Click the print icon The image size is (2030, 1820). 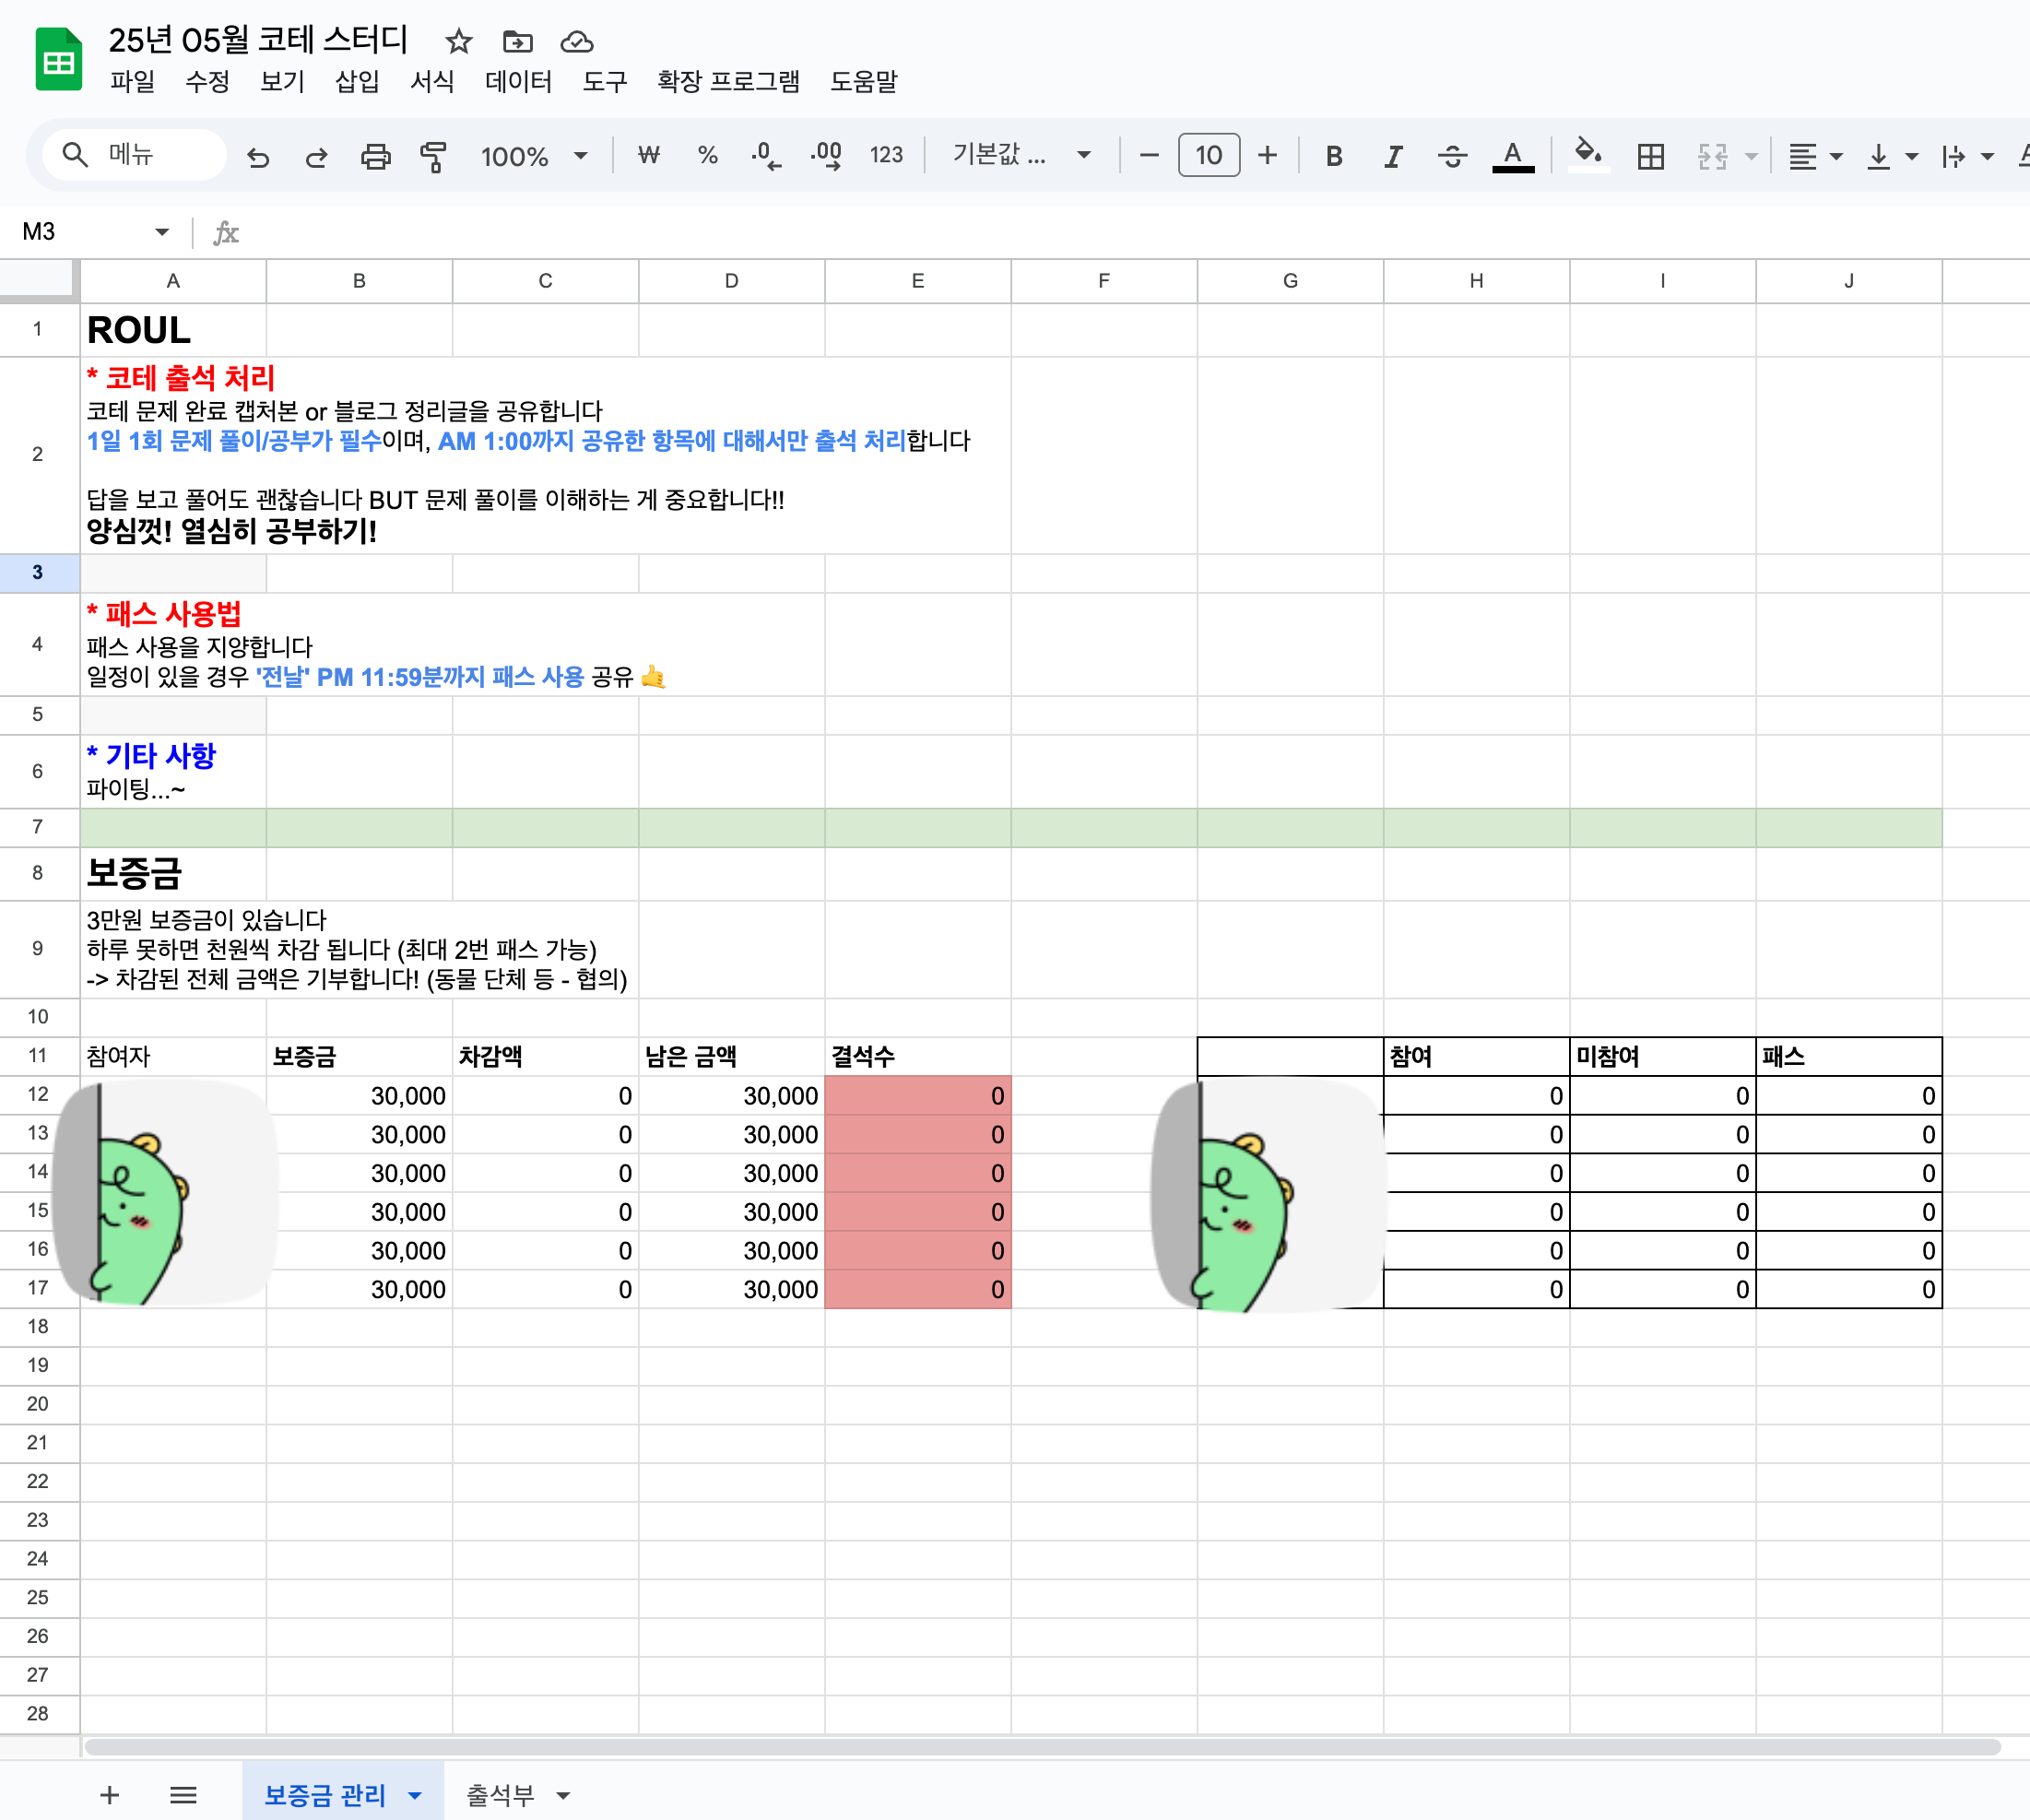pyautogui.click(x=375, y=156)
